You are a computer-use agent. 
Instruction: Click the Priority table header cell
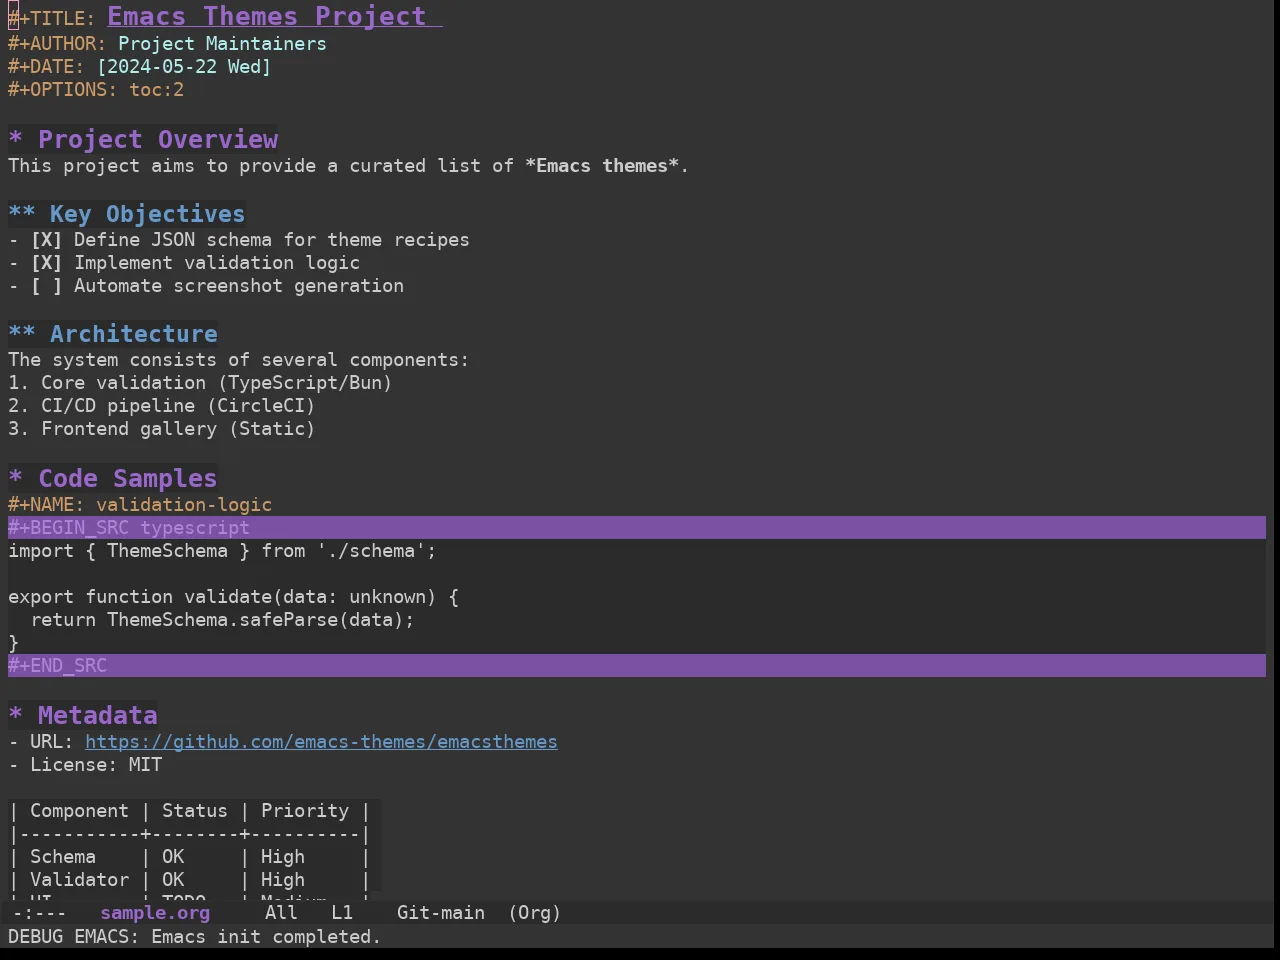[x=305, y=811]
